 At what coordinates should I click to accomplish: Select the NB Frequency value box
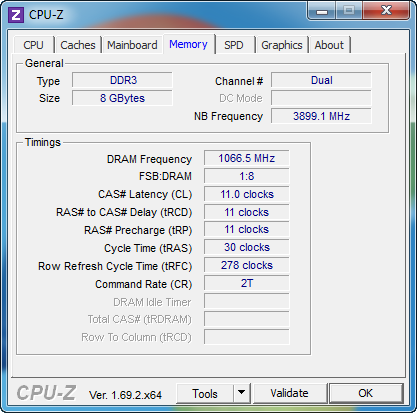tap(321, 116)
